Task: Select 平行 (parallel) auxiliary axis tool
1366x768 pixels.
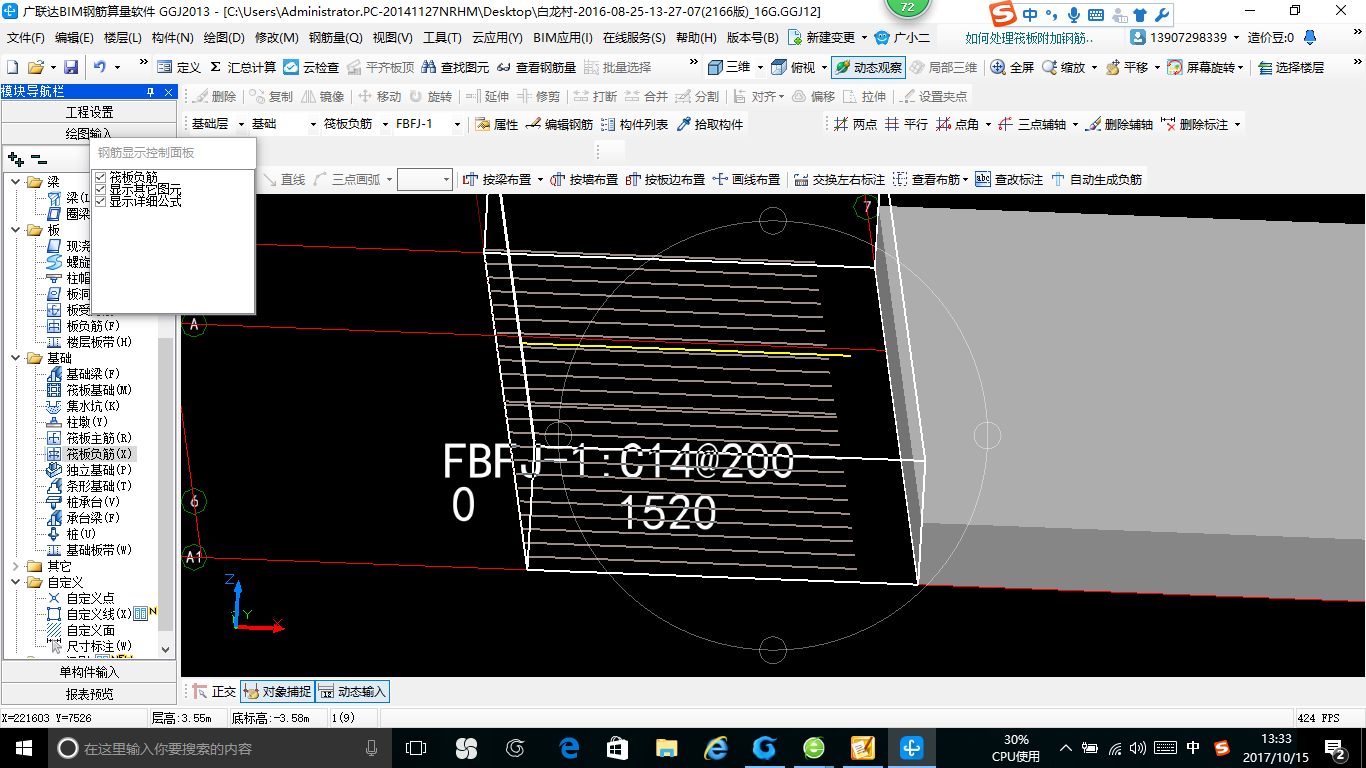Action: pos(906,124)
